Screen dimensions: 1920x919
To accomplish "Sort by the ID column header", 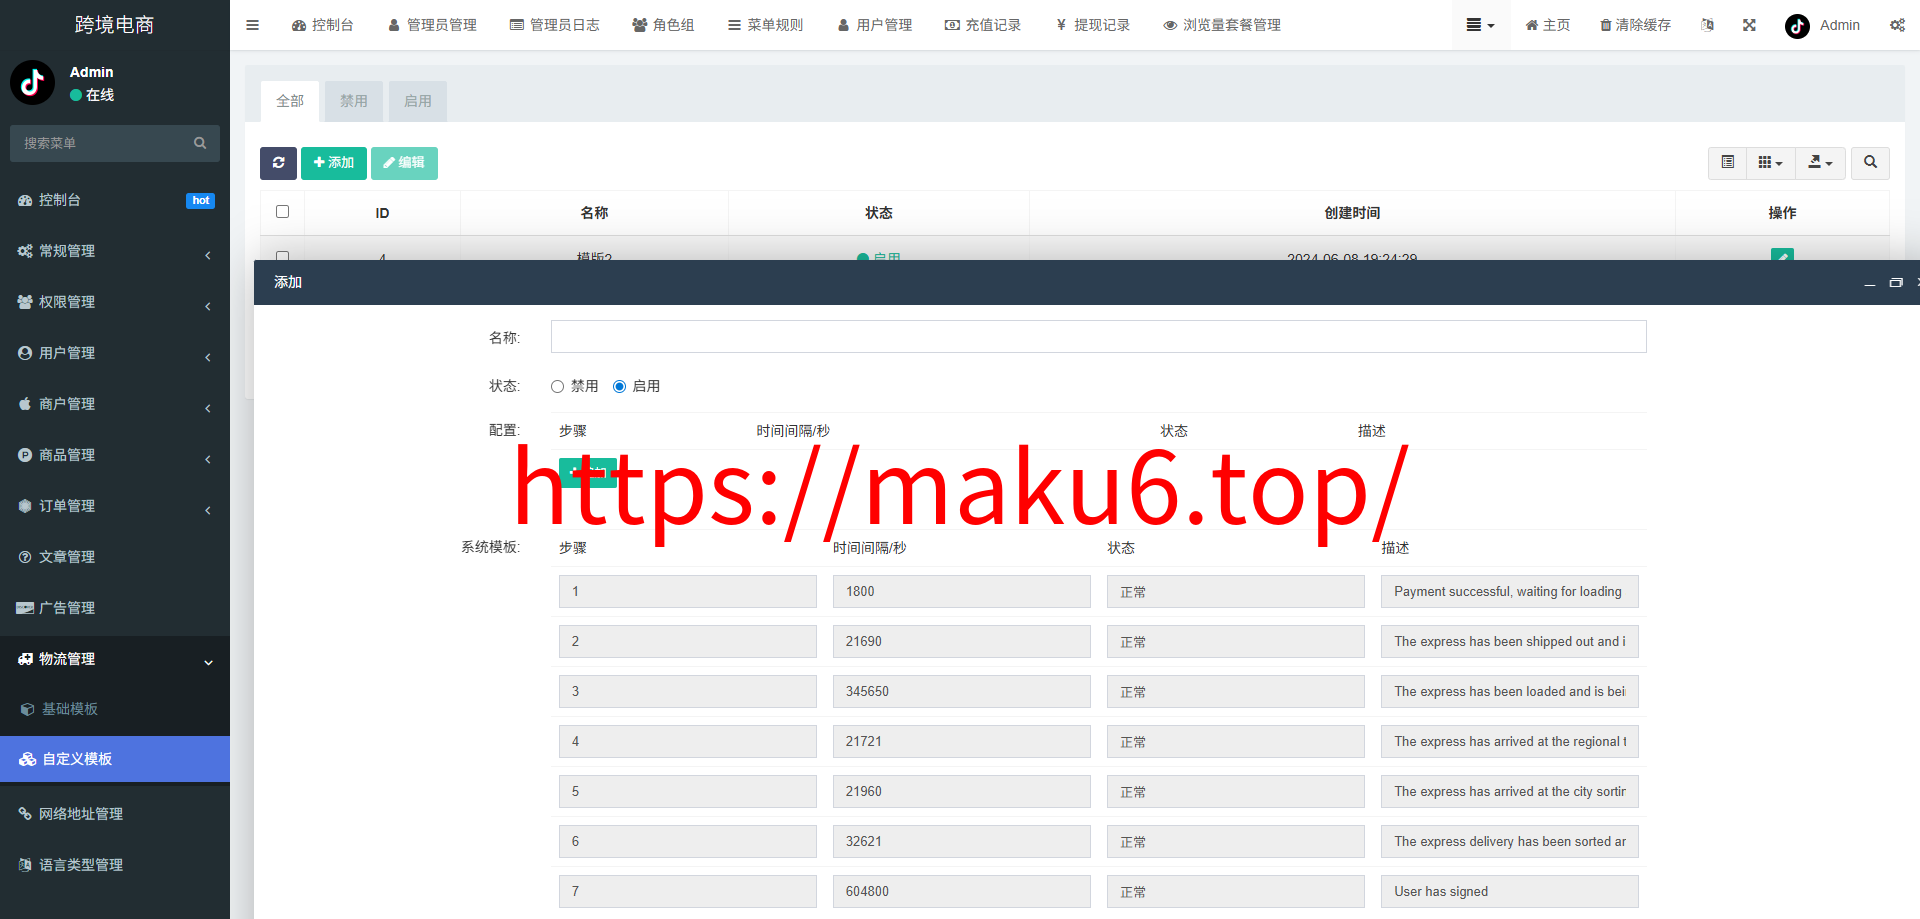I will click(x=382, y=213).
